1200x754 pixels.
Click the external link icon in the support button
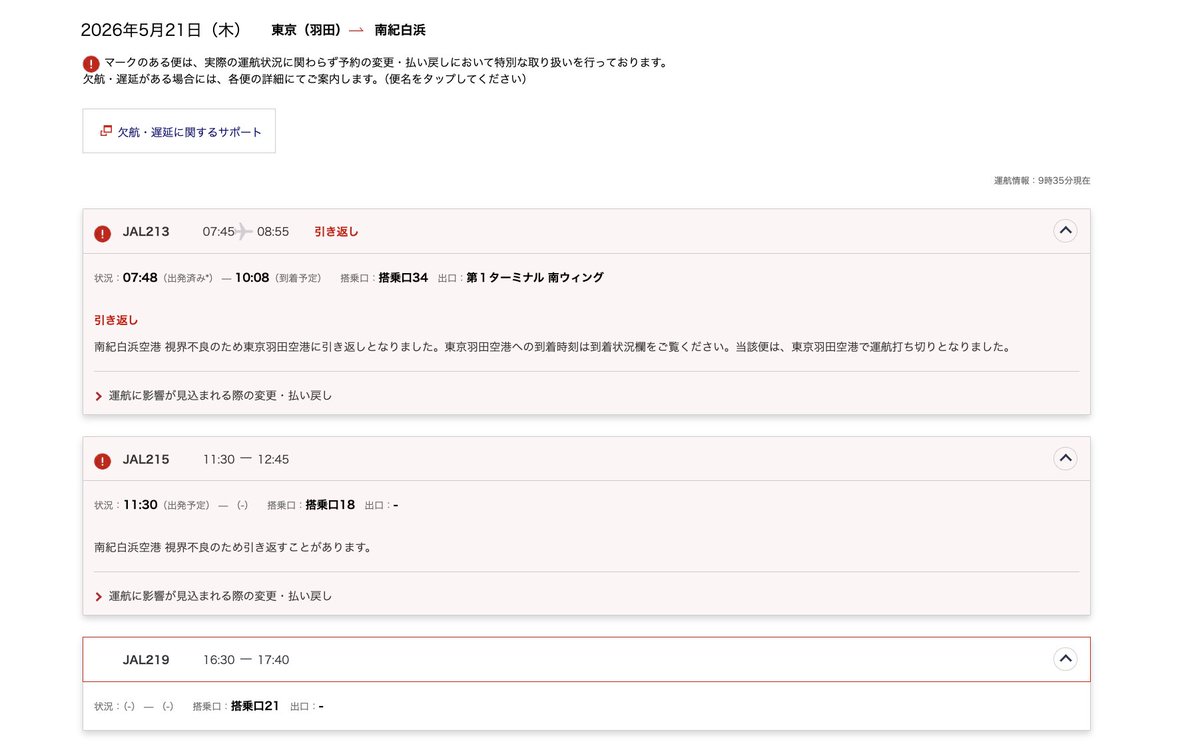point(106,131)
